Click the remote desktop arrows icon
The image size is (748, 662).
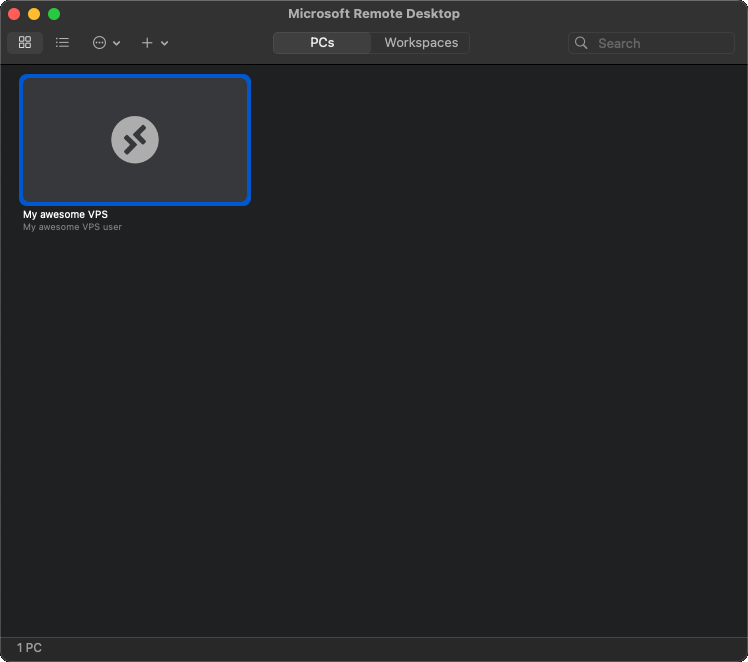(135, 139)
